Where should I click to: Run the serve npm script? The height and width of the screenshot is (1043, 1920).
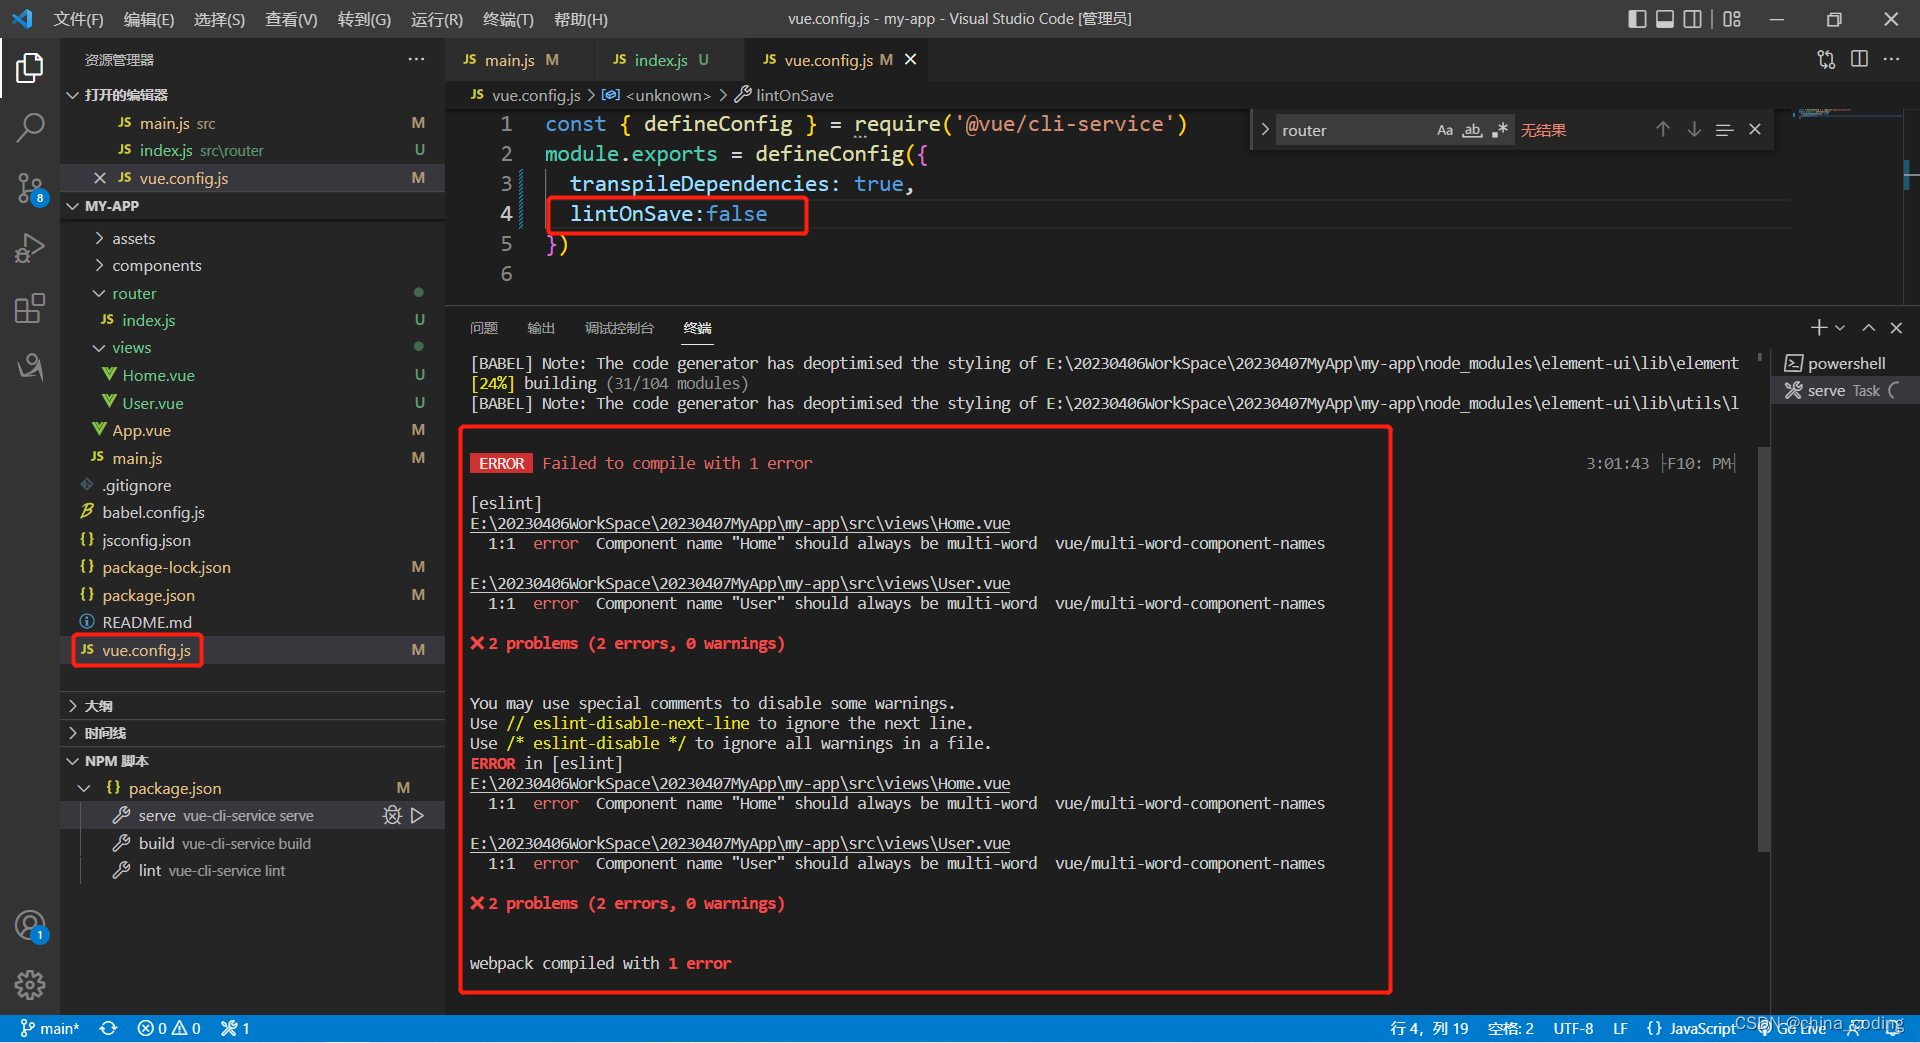(417, 816)
